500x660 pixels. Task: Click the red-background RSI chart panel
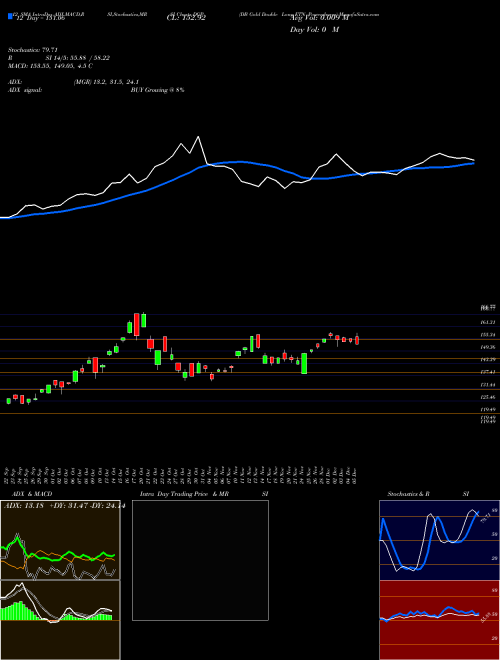pos(439,620)
